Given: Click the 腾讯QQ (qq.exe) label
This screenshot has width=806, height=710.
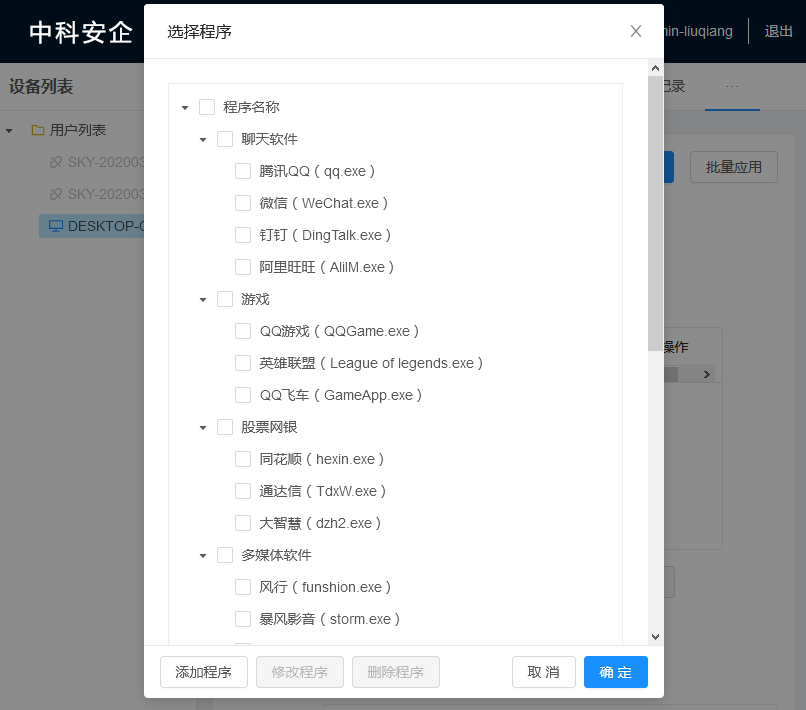Looking at the screenshot, I should point(317,171).
